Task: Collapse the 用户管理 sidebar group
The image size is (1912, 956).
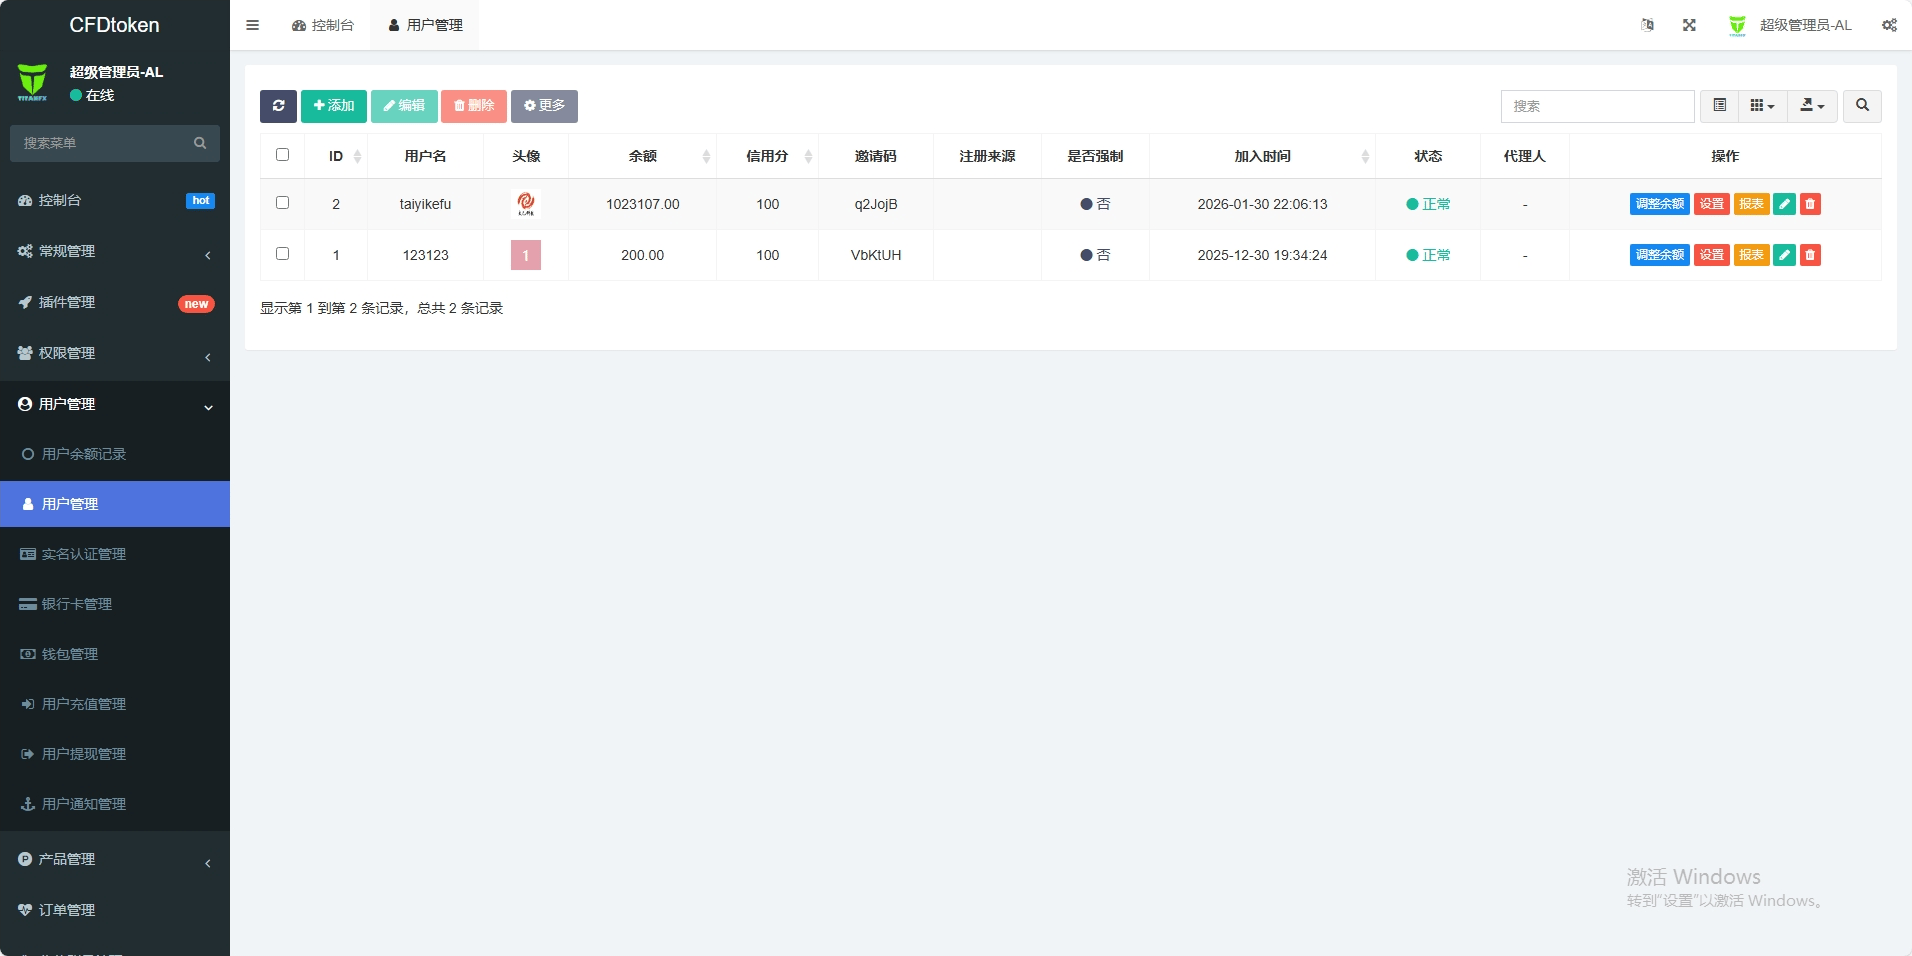Action: click(x=115, y=404)
